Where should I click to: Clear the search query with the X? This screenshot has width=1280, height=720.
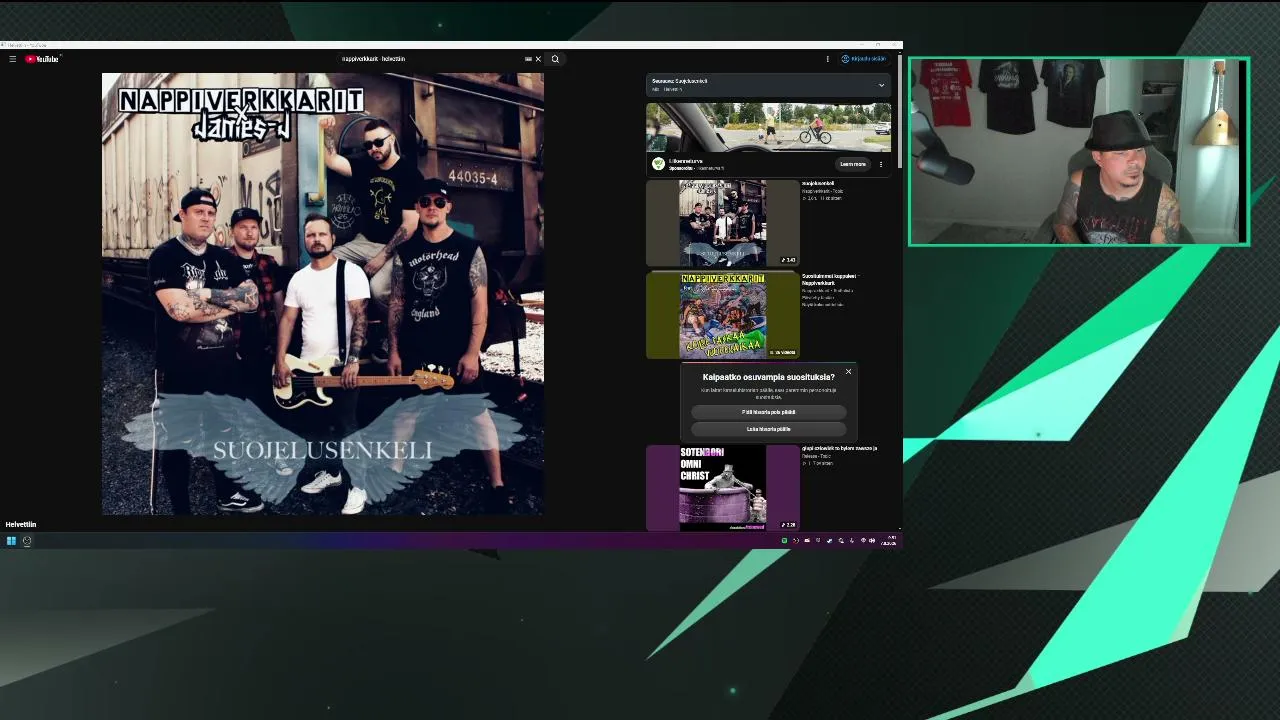pos(538,59)
